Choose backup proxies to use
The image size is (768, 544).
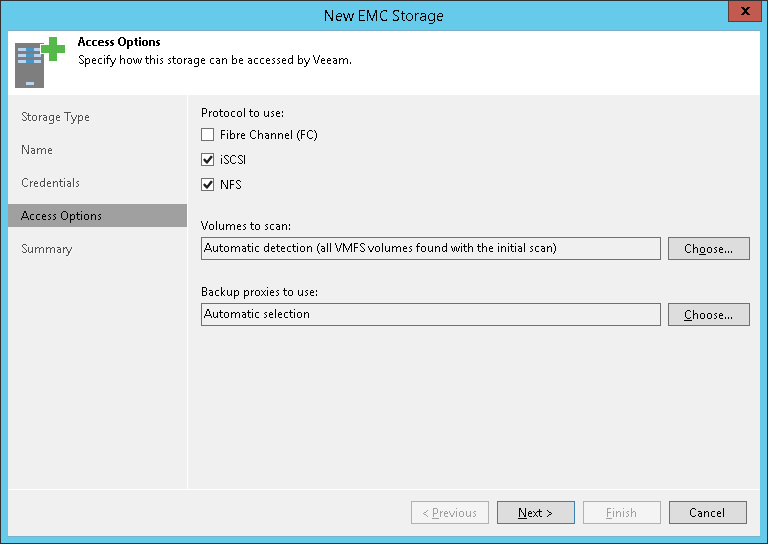tap(708, 315)
